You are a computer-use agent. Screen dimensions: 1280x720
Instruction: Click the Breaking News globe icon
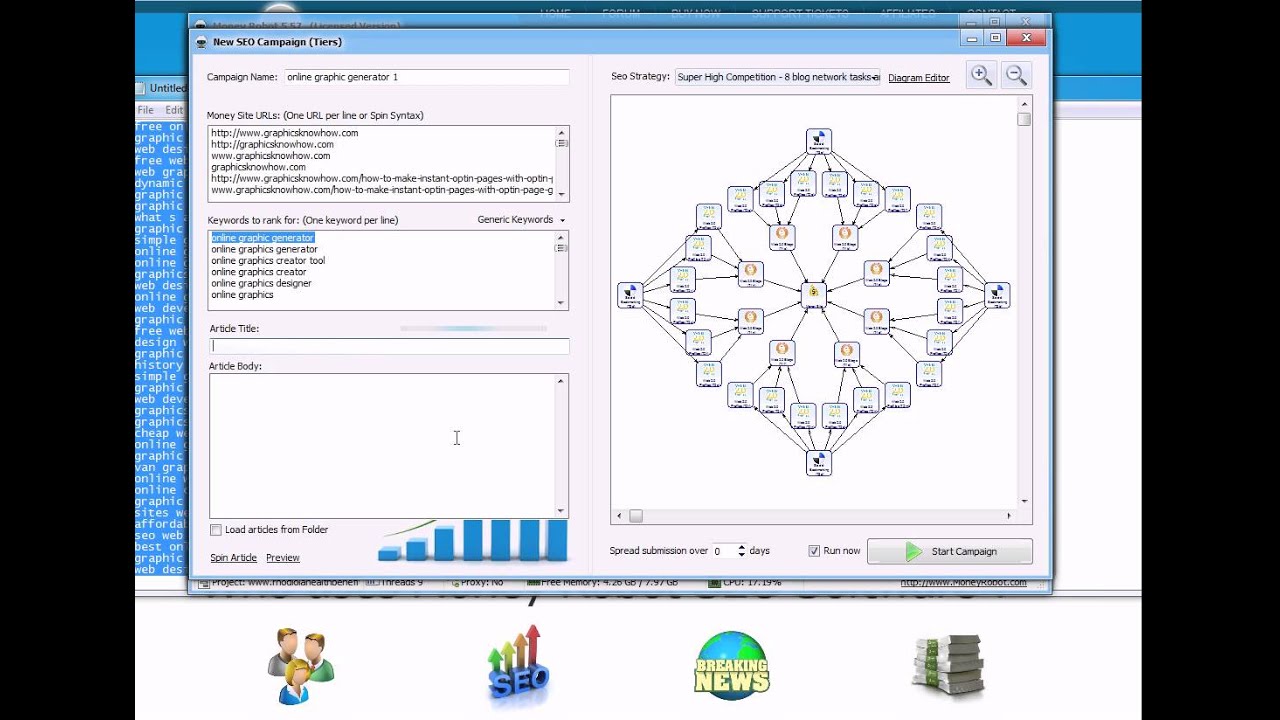coord(732,664)
